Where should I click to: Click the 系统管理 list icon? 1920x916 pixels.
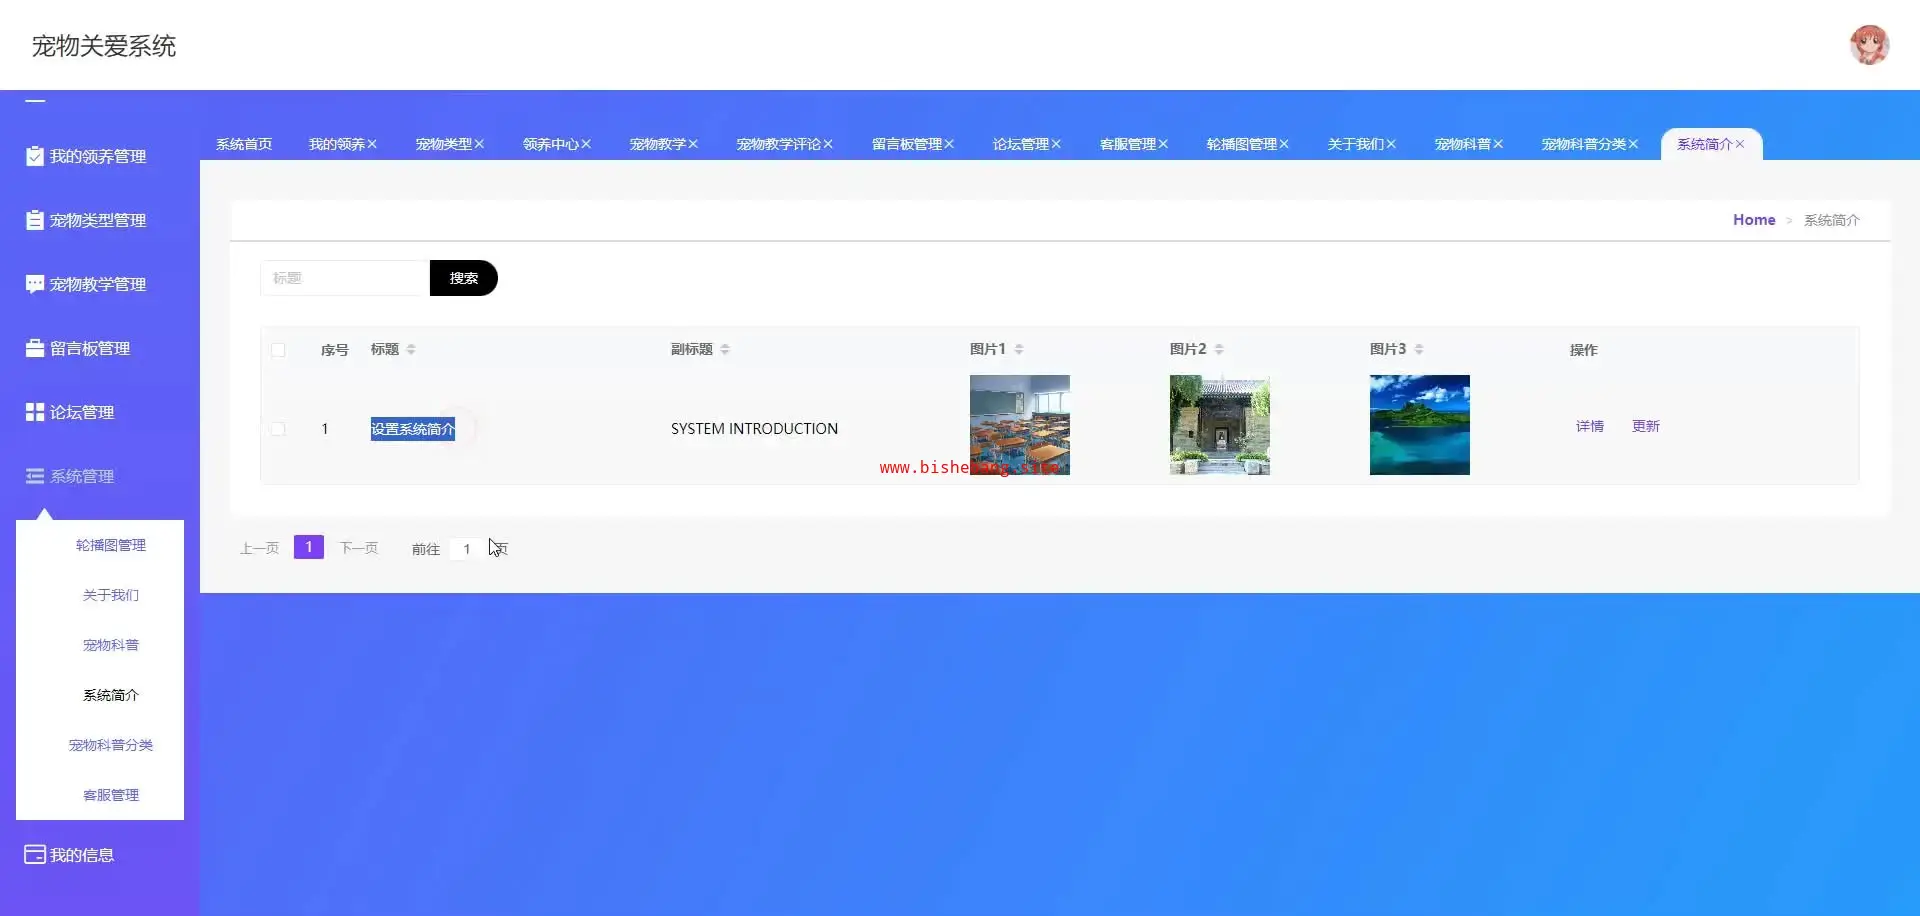(x=35, y=476)
